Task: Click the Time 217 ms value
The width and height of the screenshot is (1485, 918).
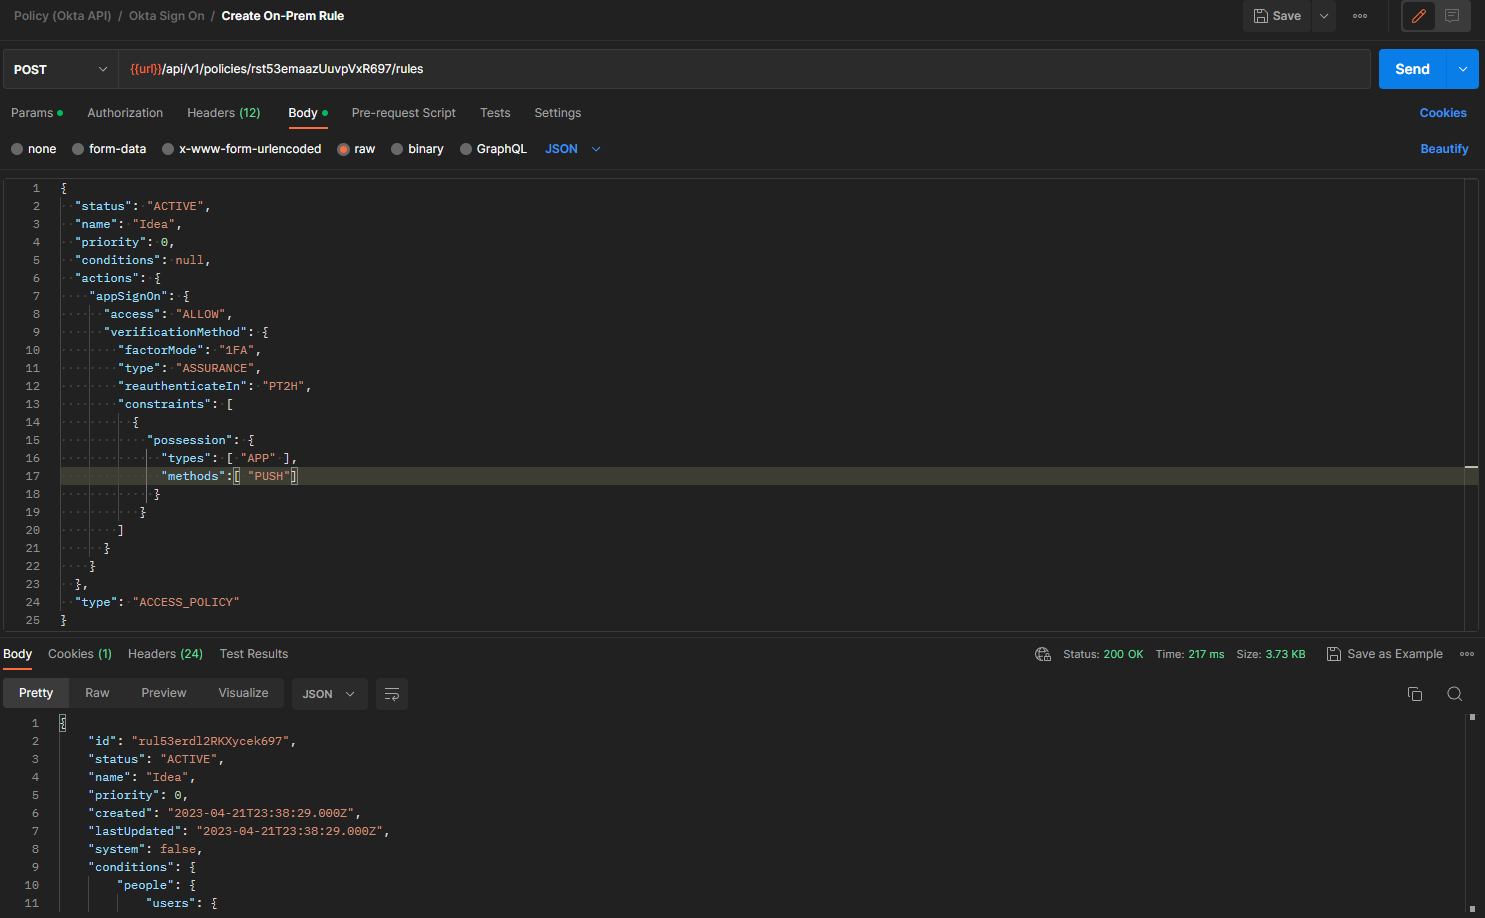Action: tap(1190, 654)
